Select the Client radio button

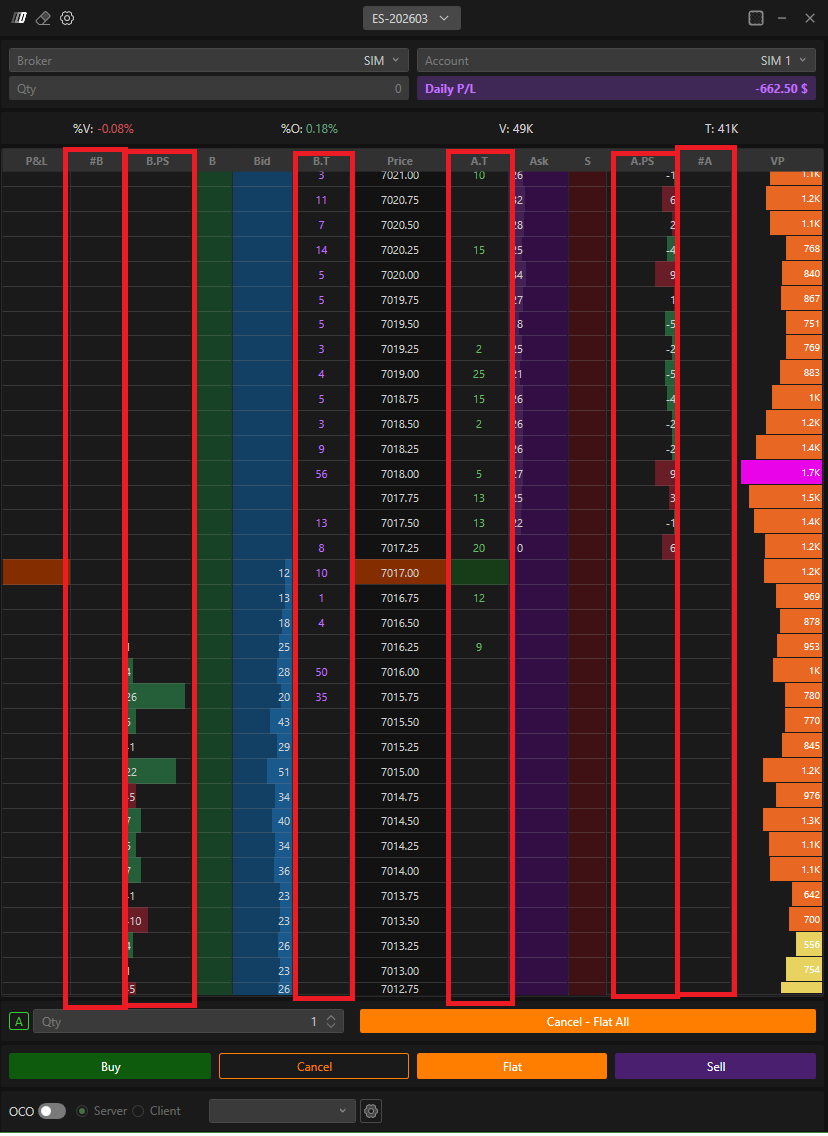tap(138, 1111)
